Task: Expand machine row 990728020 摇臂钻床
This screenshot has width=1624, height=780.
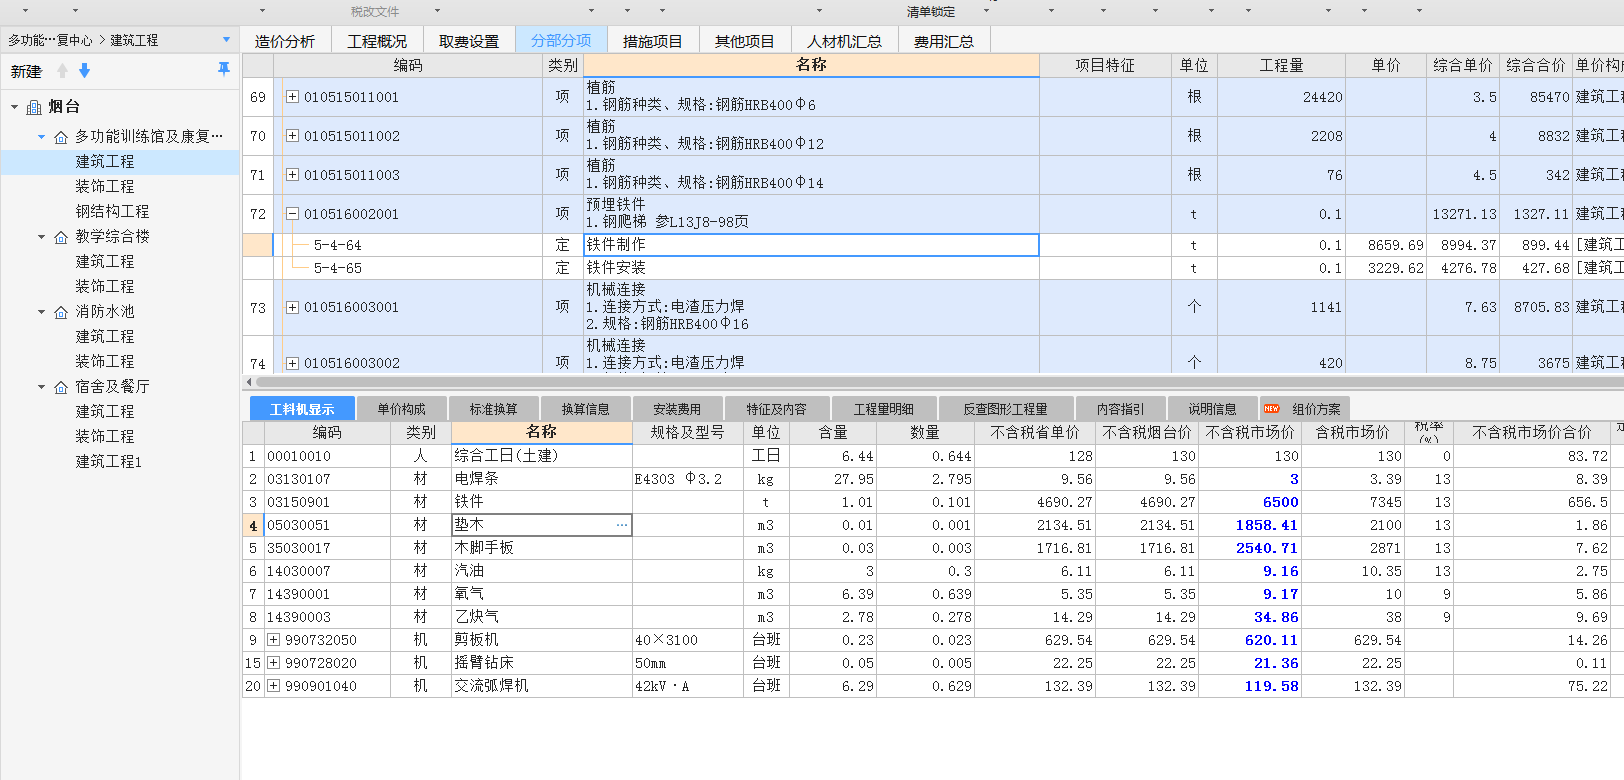Action: (273, 663)
